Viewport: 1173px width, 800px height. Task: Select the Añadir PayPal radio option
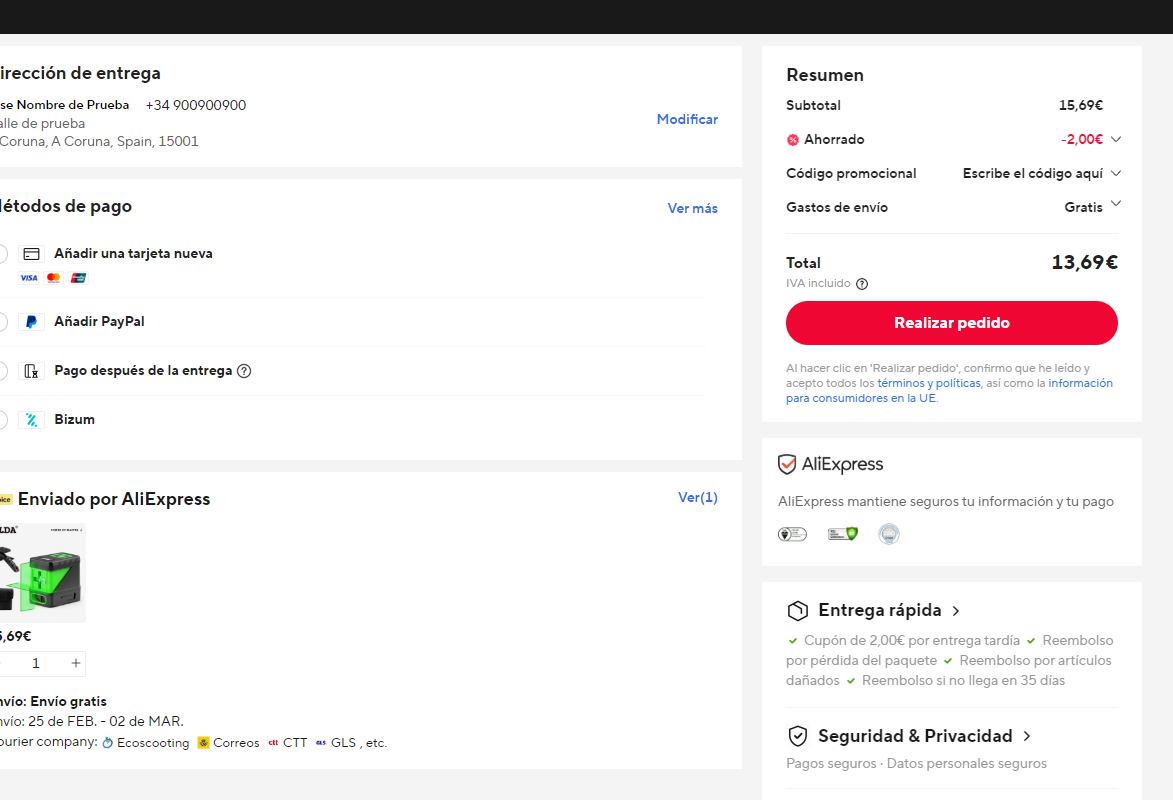point(2,322)
